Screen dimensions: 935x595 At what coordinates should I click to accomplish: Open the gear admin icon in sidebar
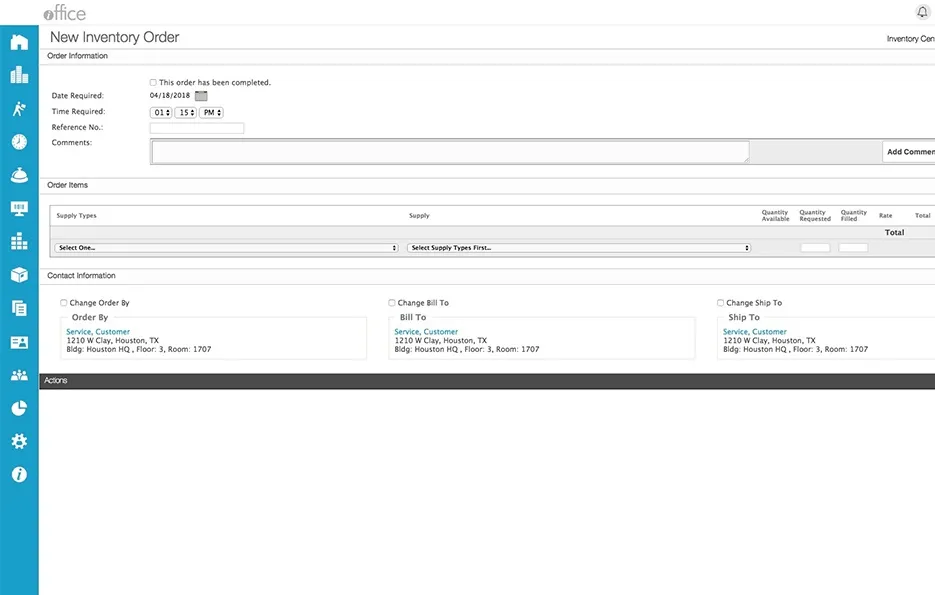[19, 441]
